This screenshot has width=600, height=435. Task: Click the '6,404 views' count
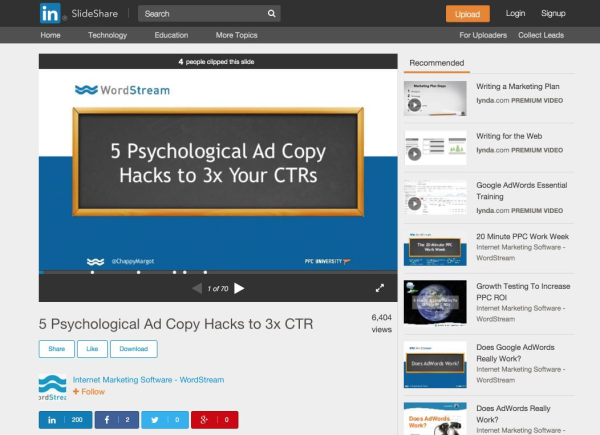382,323
